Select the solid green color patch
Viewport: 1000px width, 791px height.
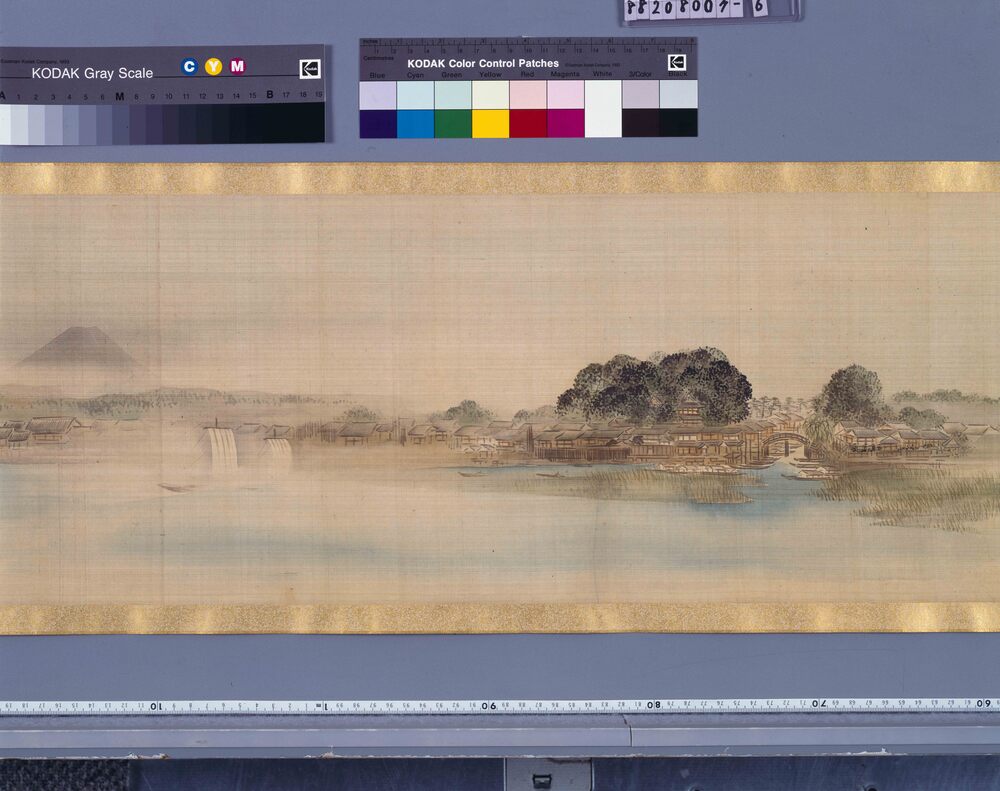pyautogui.click(x=453, y=124)
